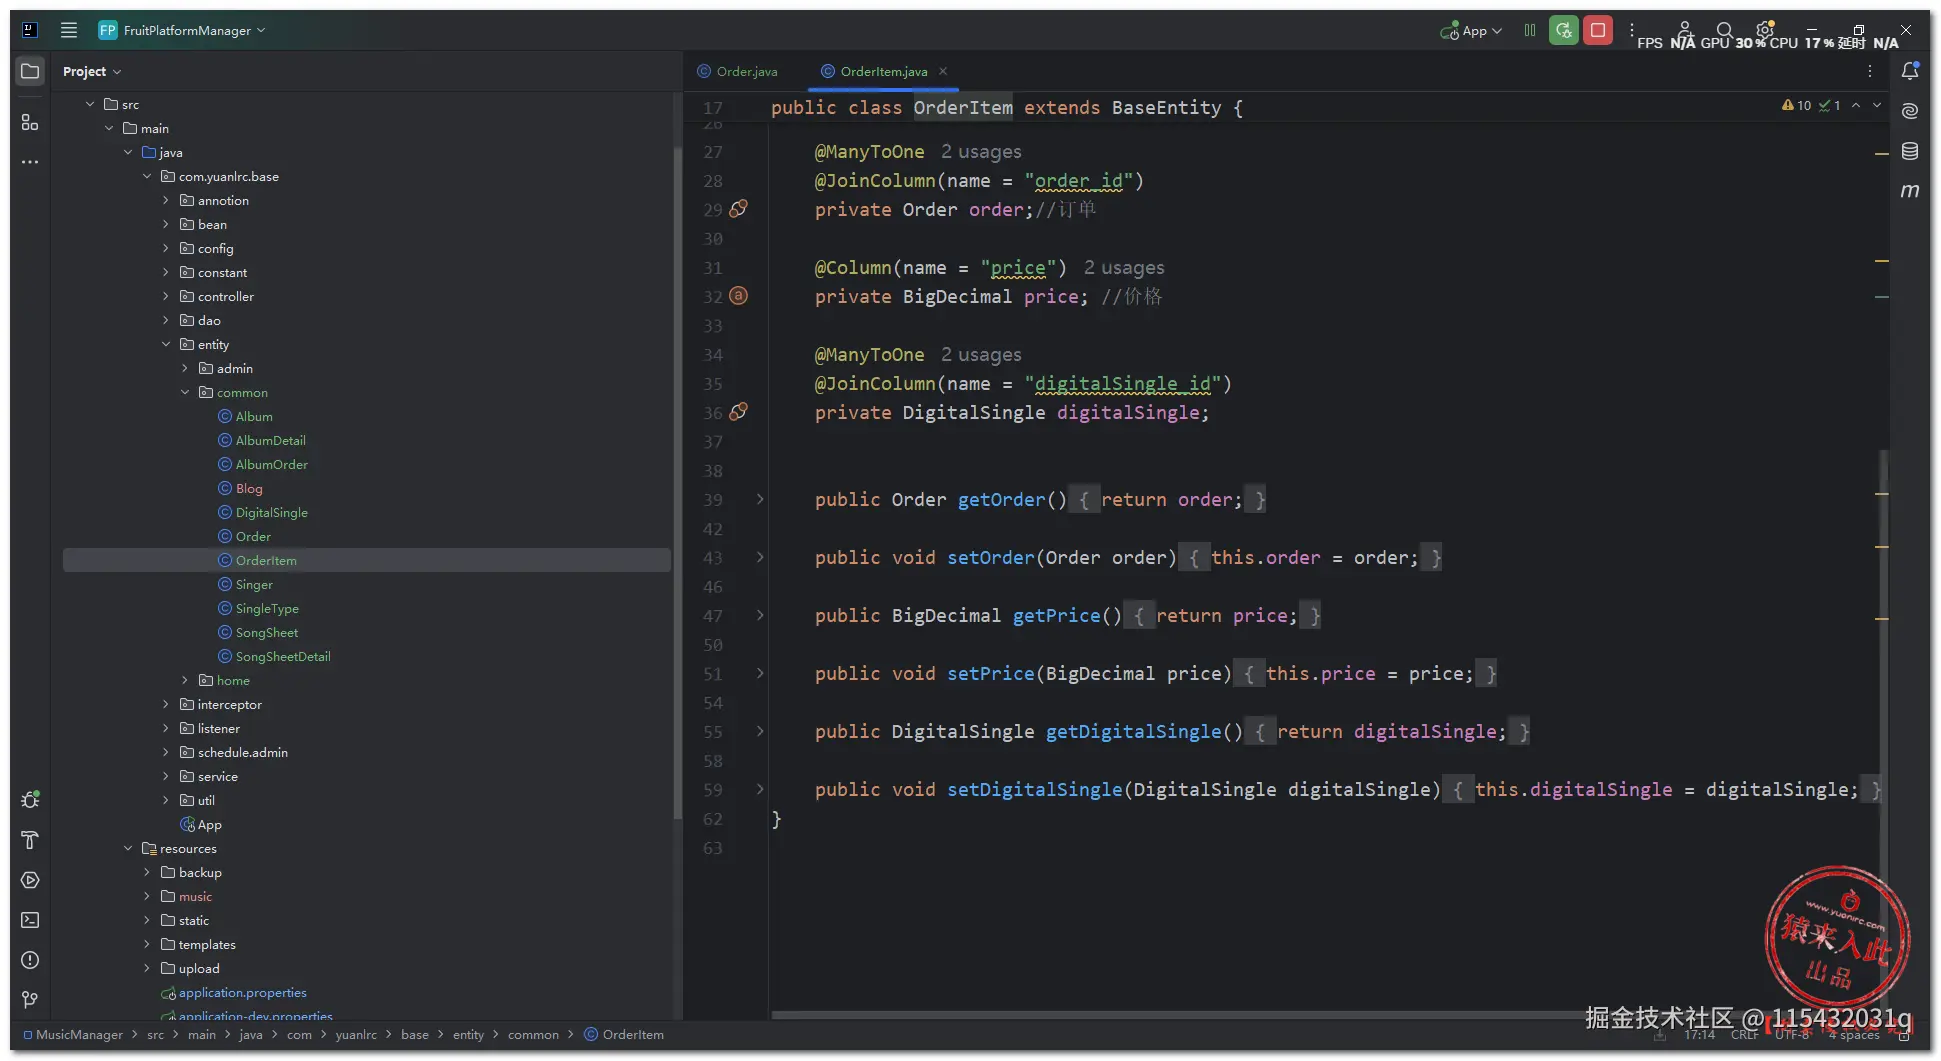Jump to previous highlighted error arrow
Screen dimensions: 1941x1061
[1856, 105]
